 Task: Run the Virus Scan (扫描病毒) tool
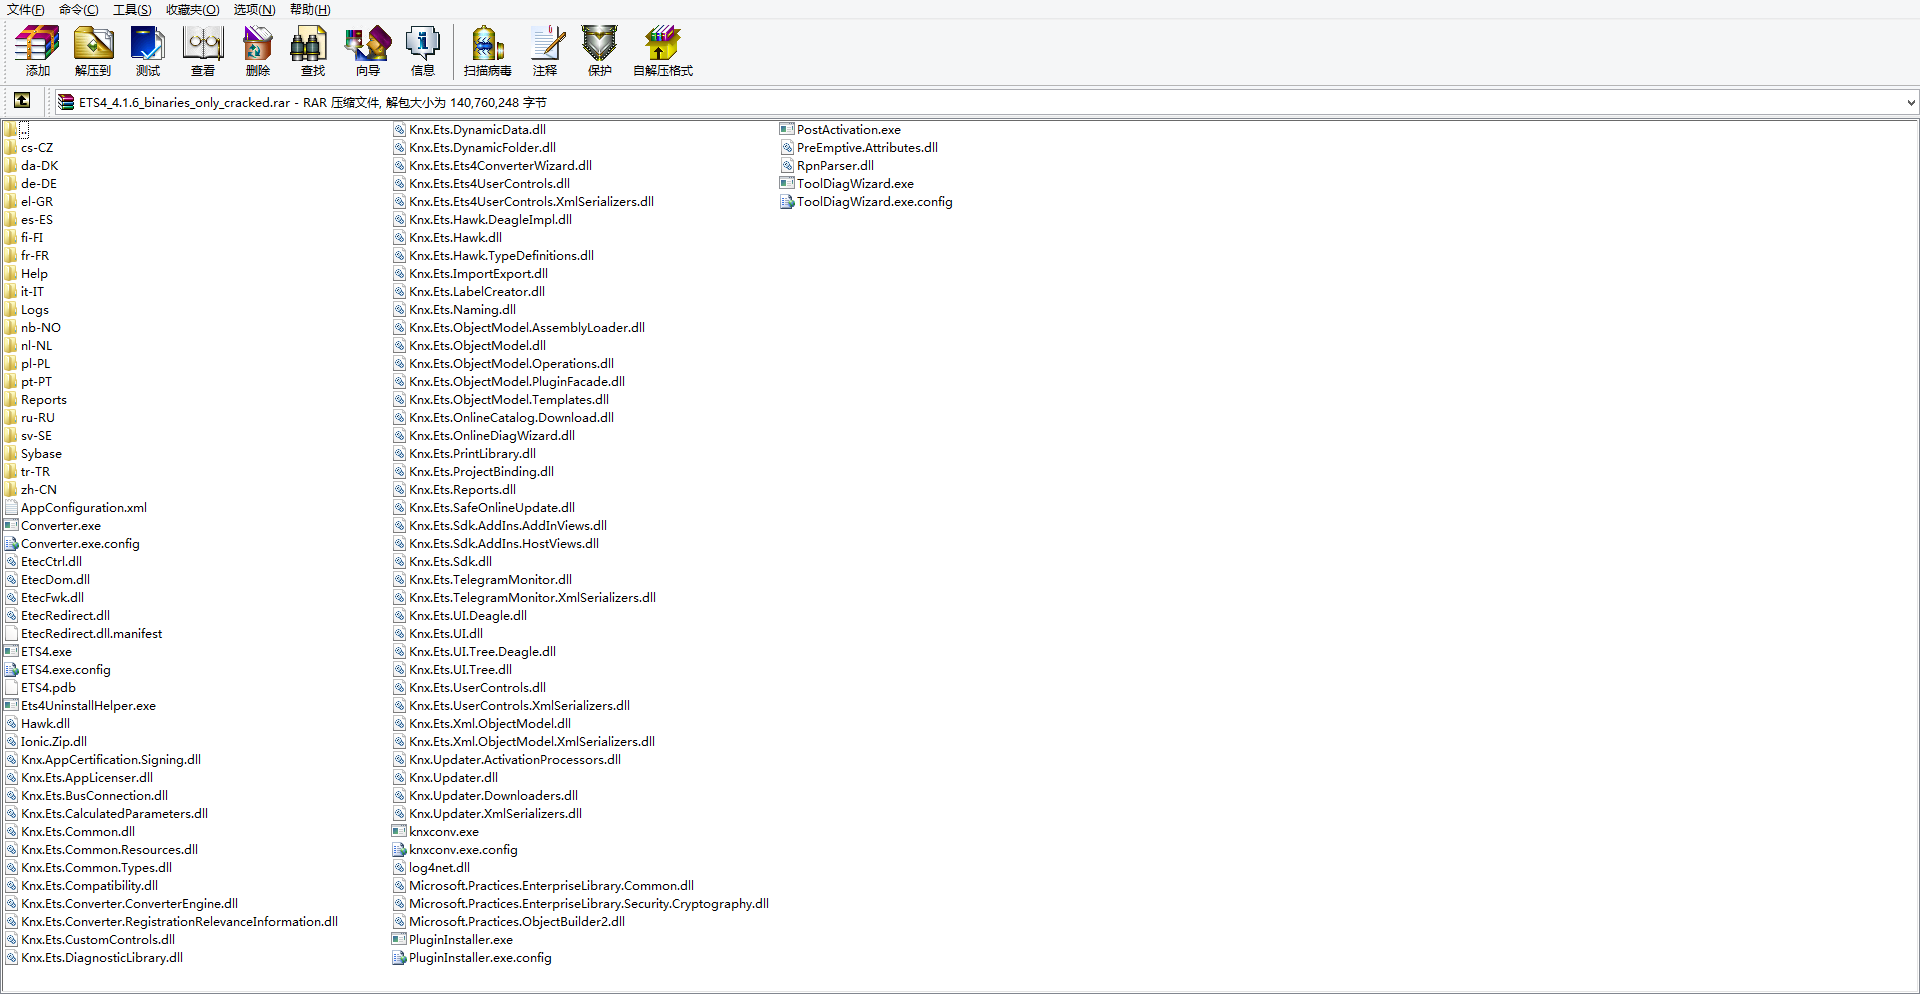[x=488, y=51]
